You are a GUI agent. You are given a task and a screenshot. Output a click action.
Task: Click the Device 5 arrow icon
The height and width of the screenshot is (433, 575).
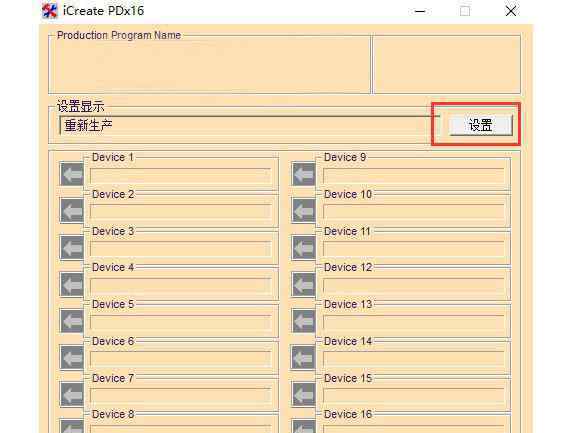pos(72,321)
